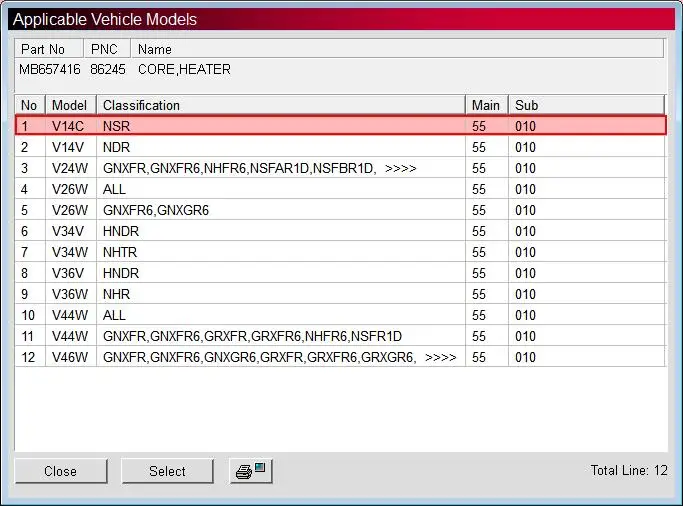683x506 pixels.
Task: Select row 4 model V26W
Action: pyautogui.click(x=341, y=189)
